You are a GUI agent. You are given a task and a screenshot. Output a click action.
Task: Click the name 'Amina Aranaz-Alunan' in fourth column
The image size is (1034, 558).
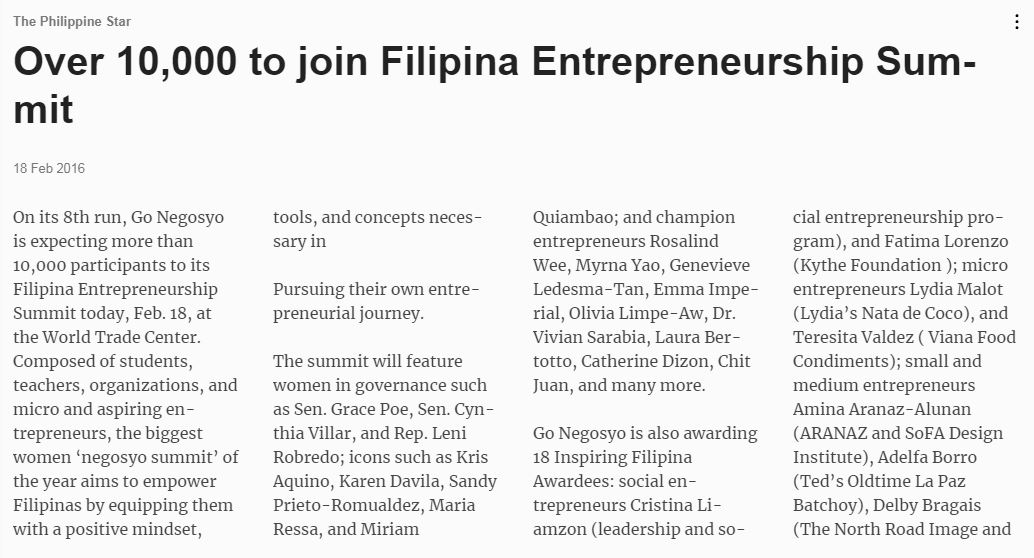click(882, 410)
